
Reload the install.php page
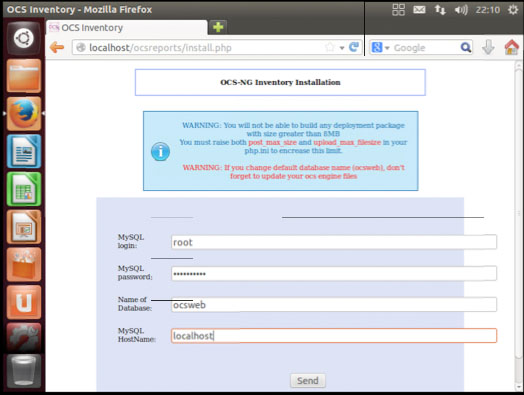(354, 47)
